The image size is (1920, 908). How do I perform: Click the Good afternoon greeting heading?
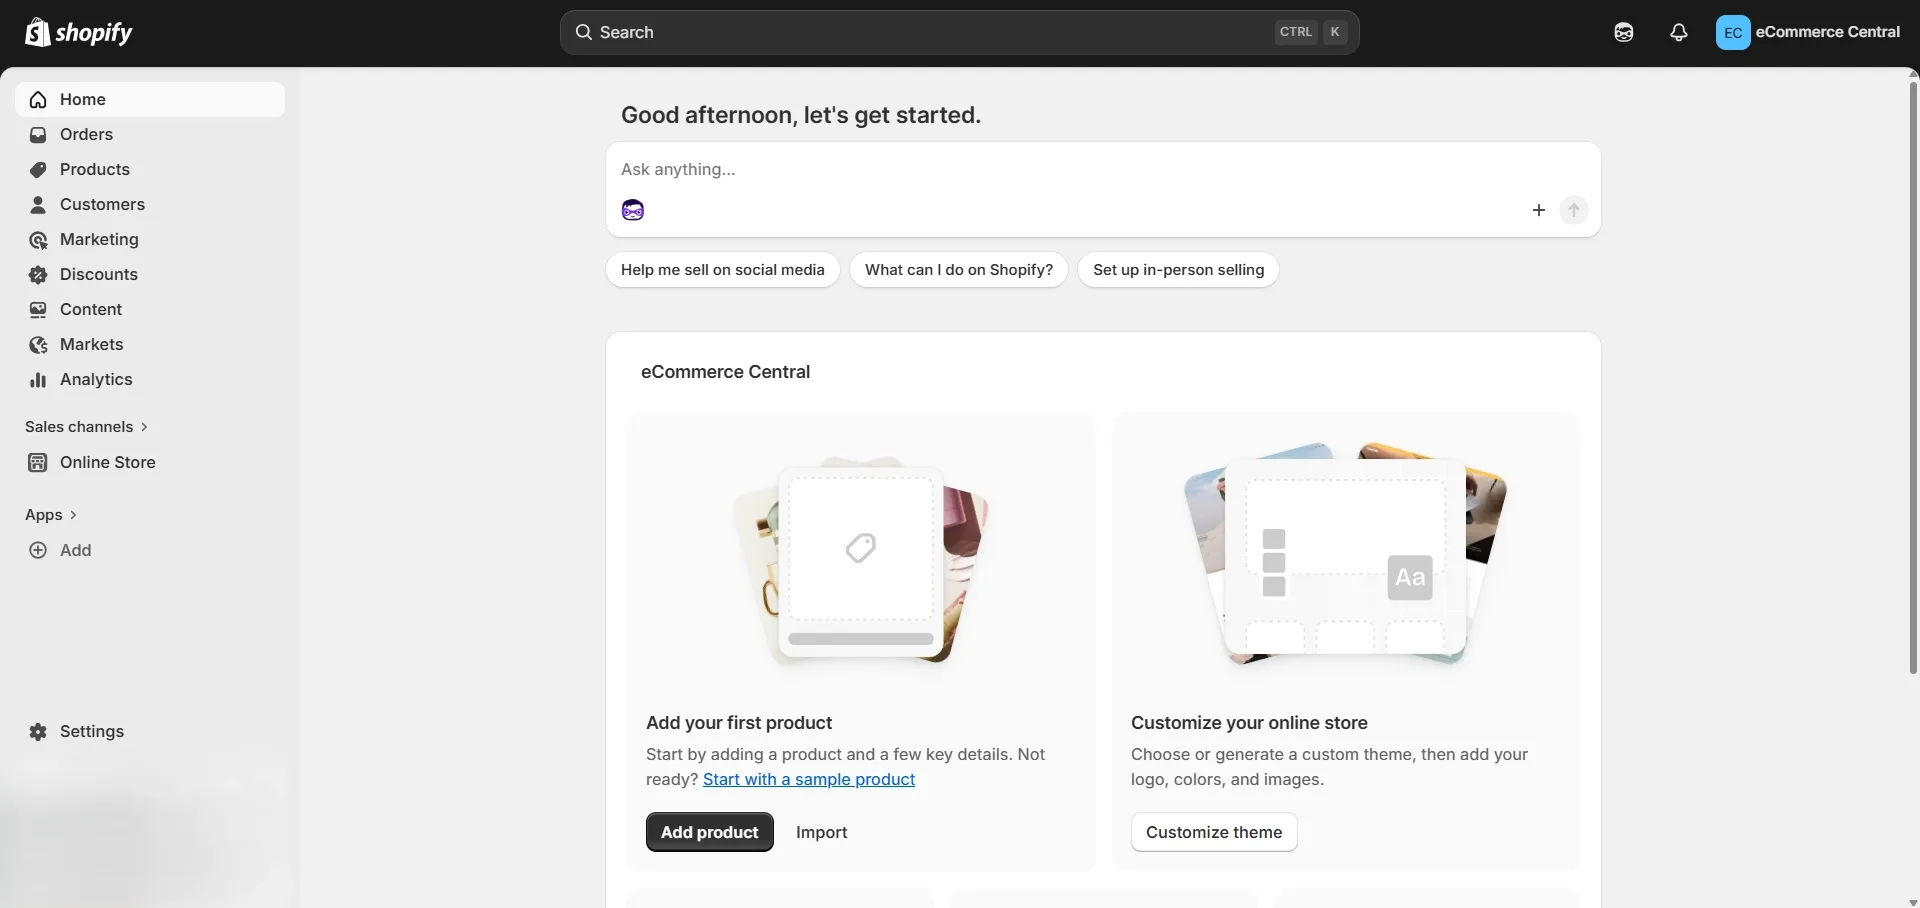tap(801, 115)
